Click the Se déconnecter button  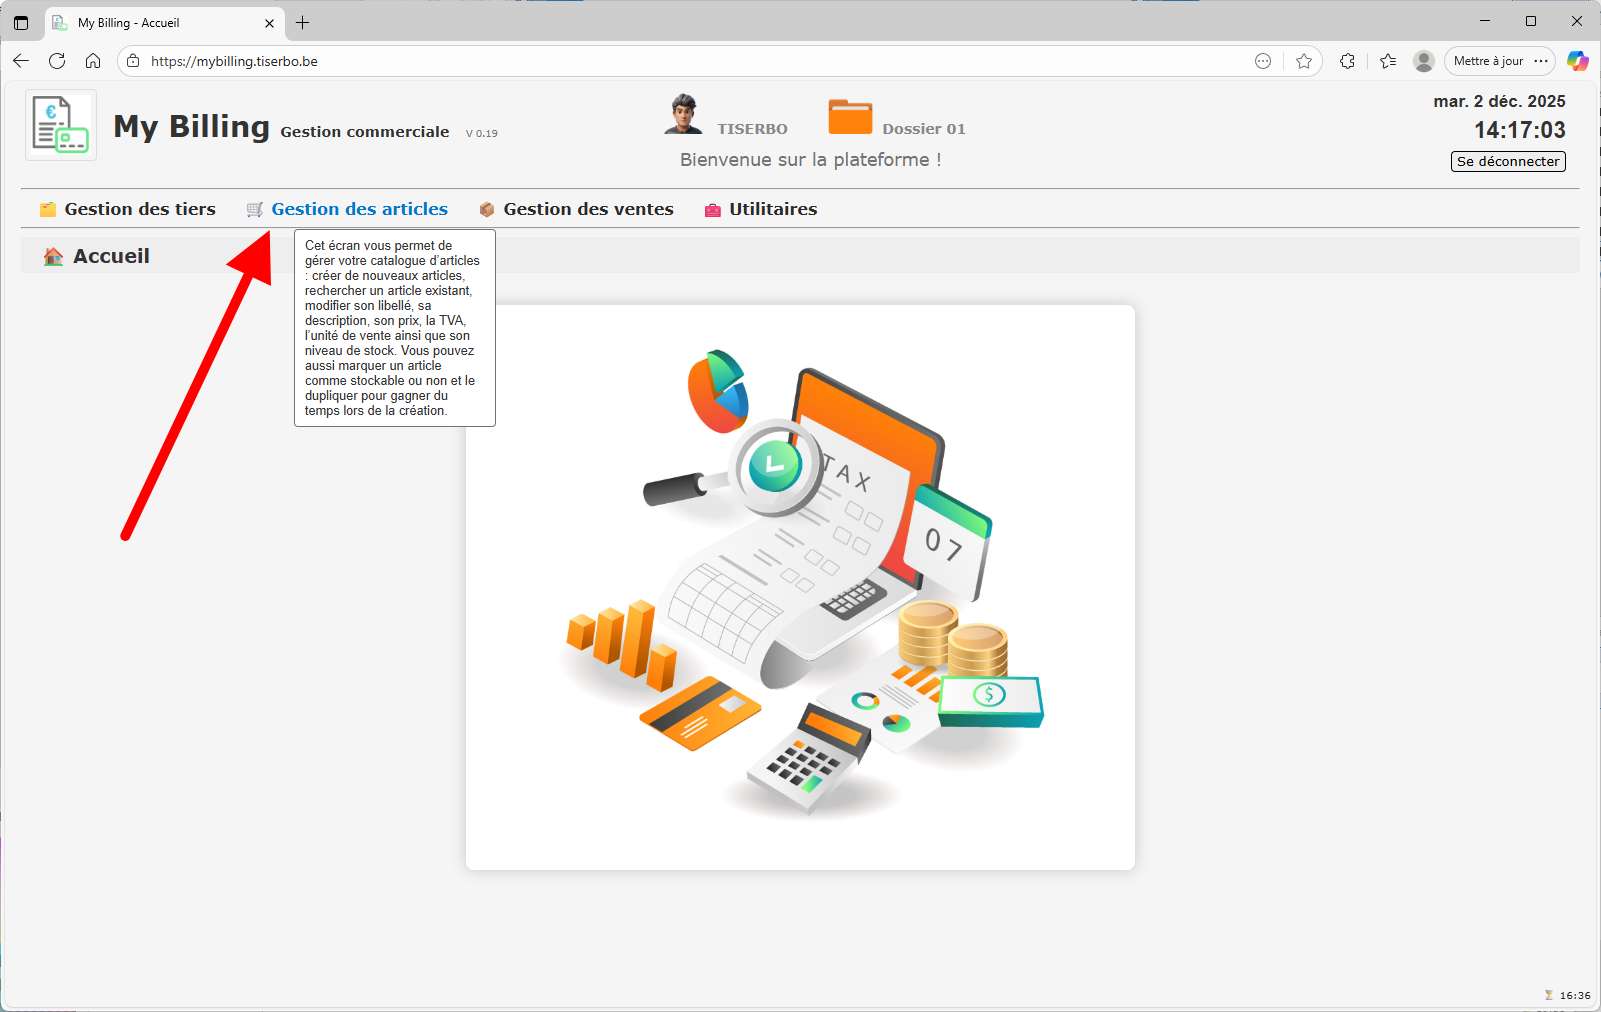[x=1507, y=161]
